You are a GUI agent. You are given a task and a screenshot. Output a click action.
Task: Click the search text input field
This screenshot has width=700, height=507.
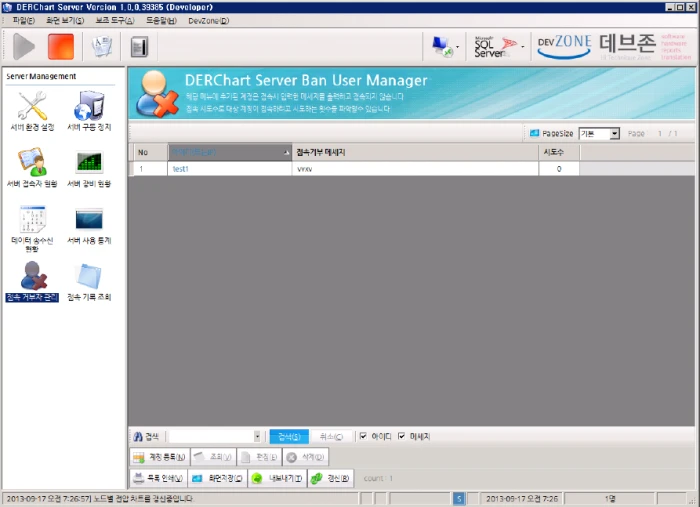211,436
